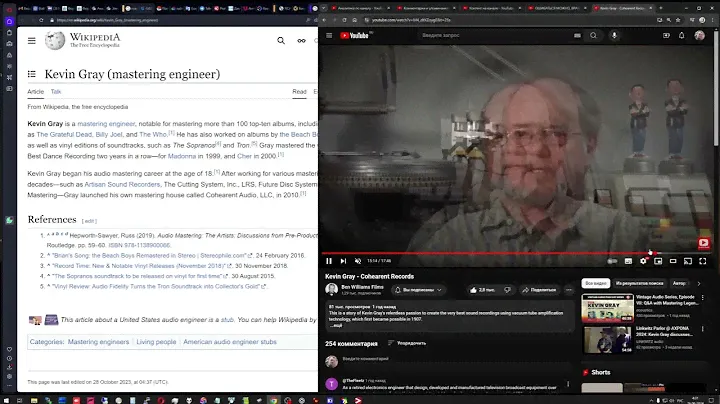Click the video progress bar
The height and width of the screenshot is (404, 720).
[x=500, y=253]
